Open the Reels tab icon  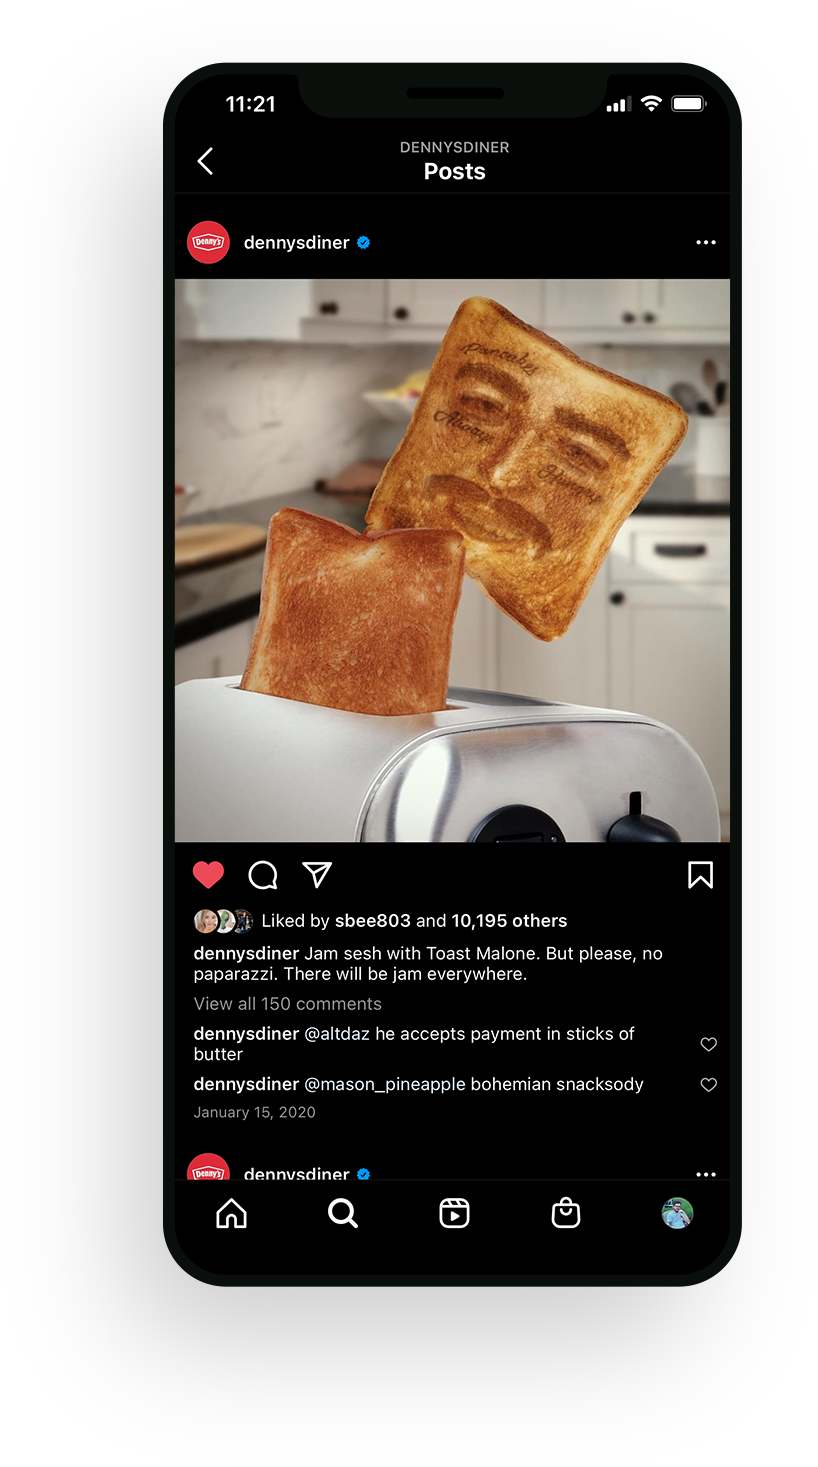coord(454,1213)
